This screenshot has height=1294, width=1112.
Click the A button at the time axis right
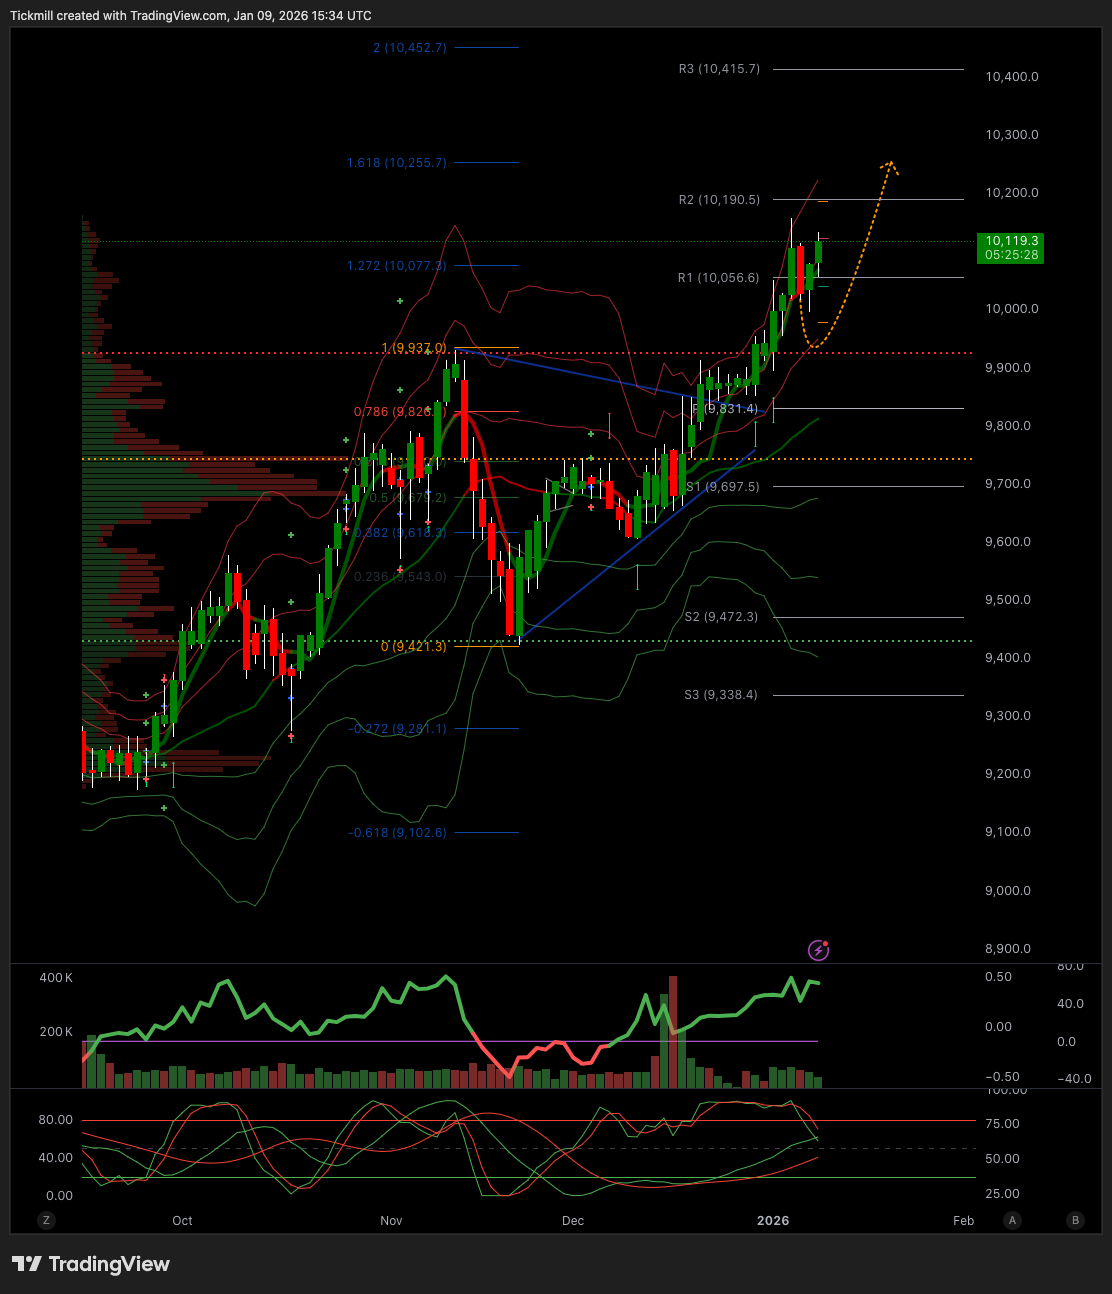1012,1220
